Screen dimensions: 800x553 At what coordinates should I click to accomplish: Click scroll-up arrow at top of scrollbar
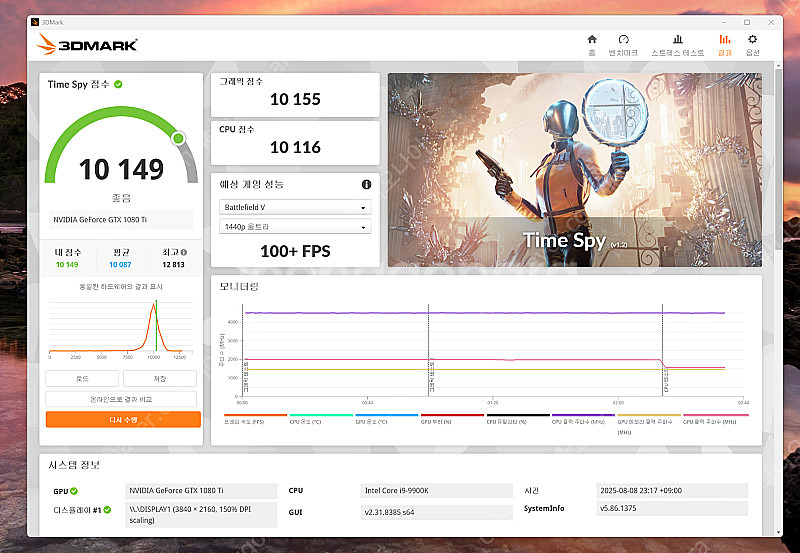778,66
